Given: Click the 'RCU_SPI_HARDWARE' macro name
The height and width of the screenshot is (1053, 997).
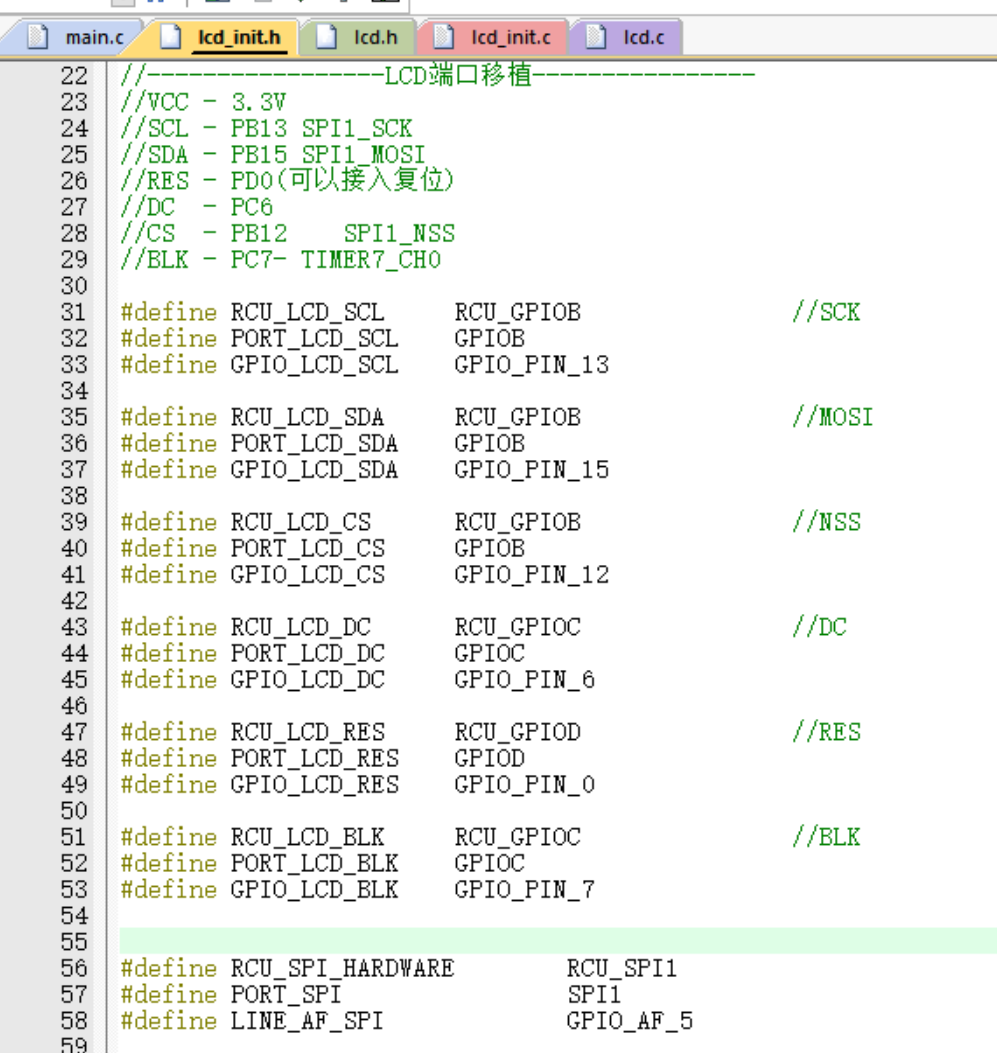Looking at the screenshot, I should pyautogui.click(x=342, y=968).
